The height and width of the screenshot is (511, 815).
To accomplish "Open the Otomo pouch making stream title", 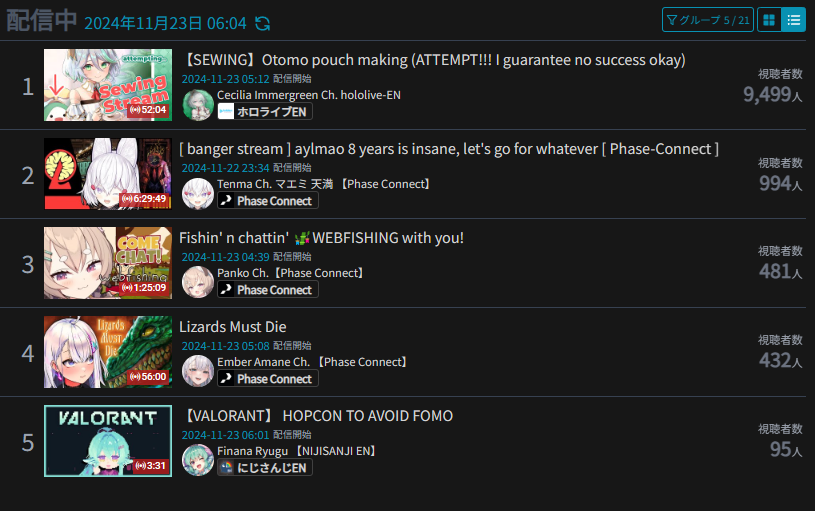I will 432,60.
